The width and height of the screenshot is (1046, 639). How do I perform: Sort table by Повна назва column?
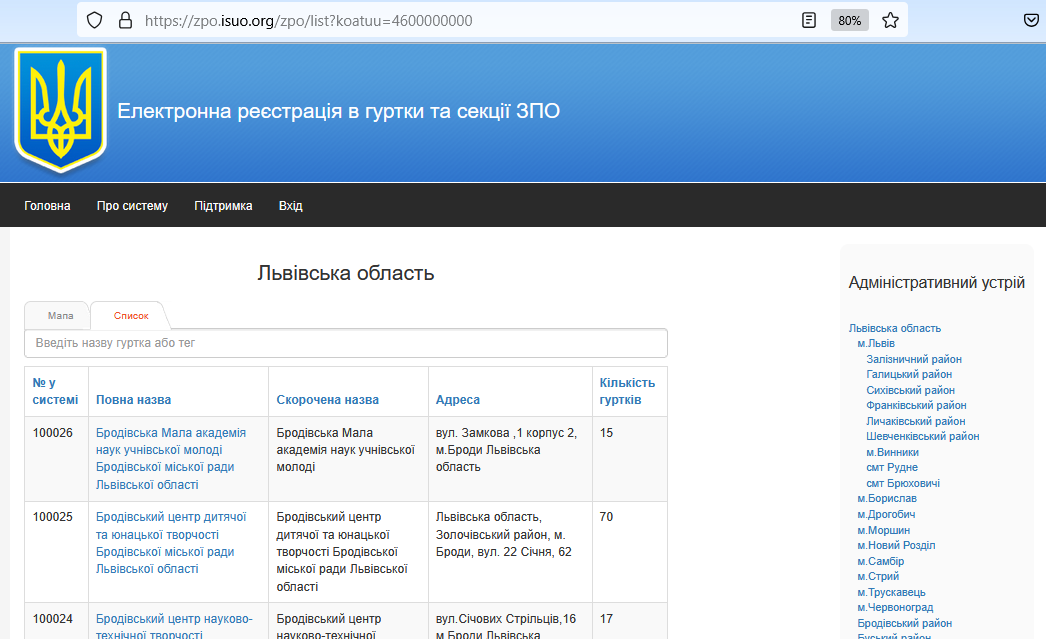(x=133, y=400)
